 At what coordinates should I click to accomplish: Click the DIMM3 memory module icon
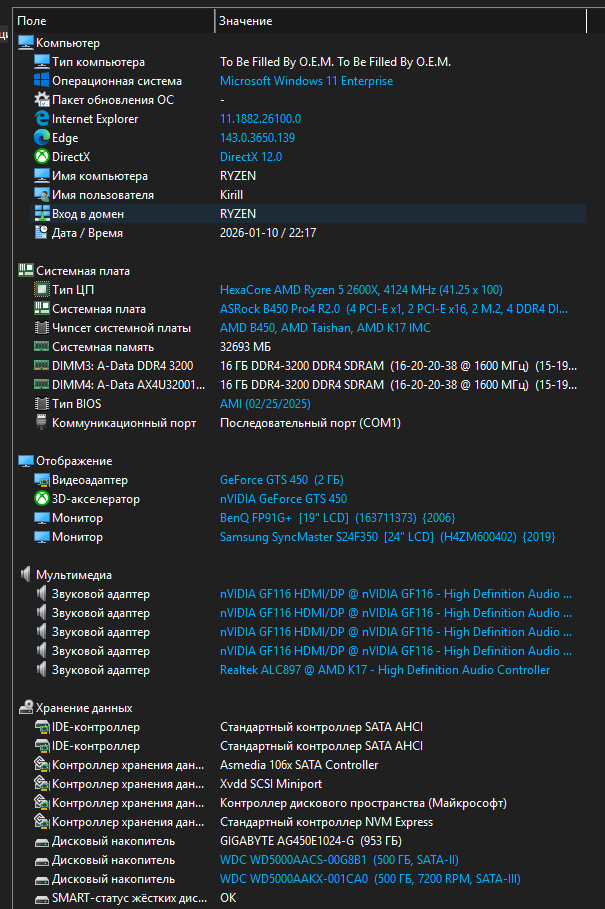tap(42, 366)
